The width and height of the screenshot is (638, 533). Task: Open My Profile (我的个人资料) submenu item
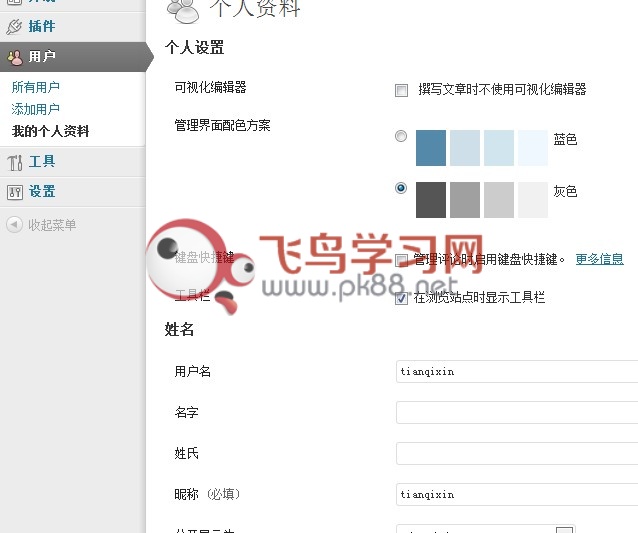[x=50, y=132]
